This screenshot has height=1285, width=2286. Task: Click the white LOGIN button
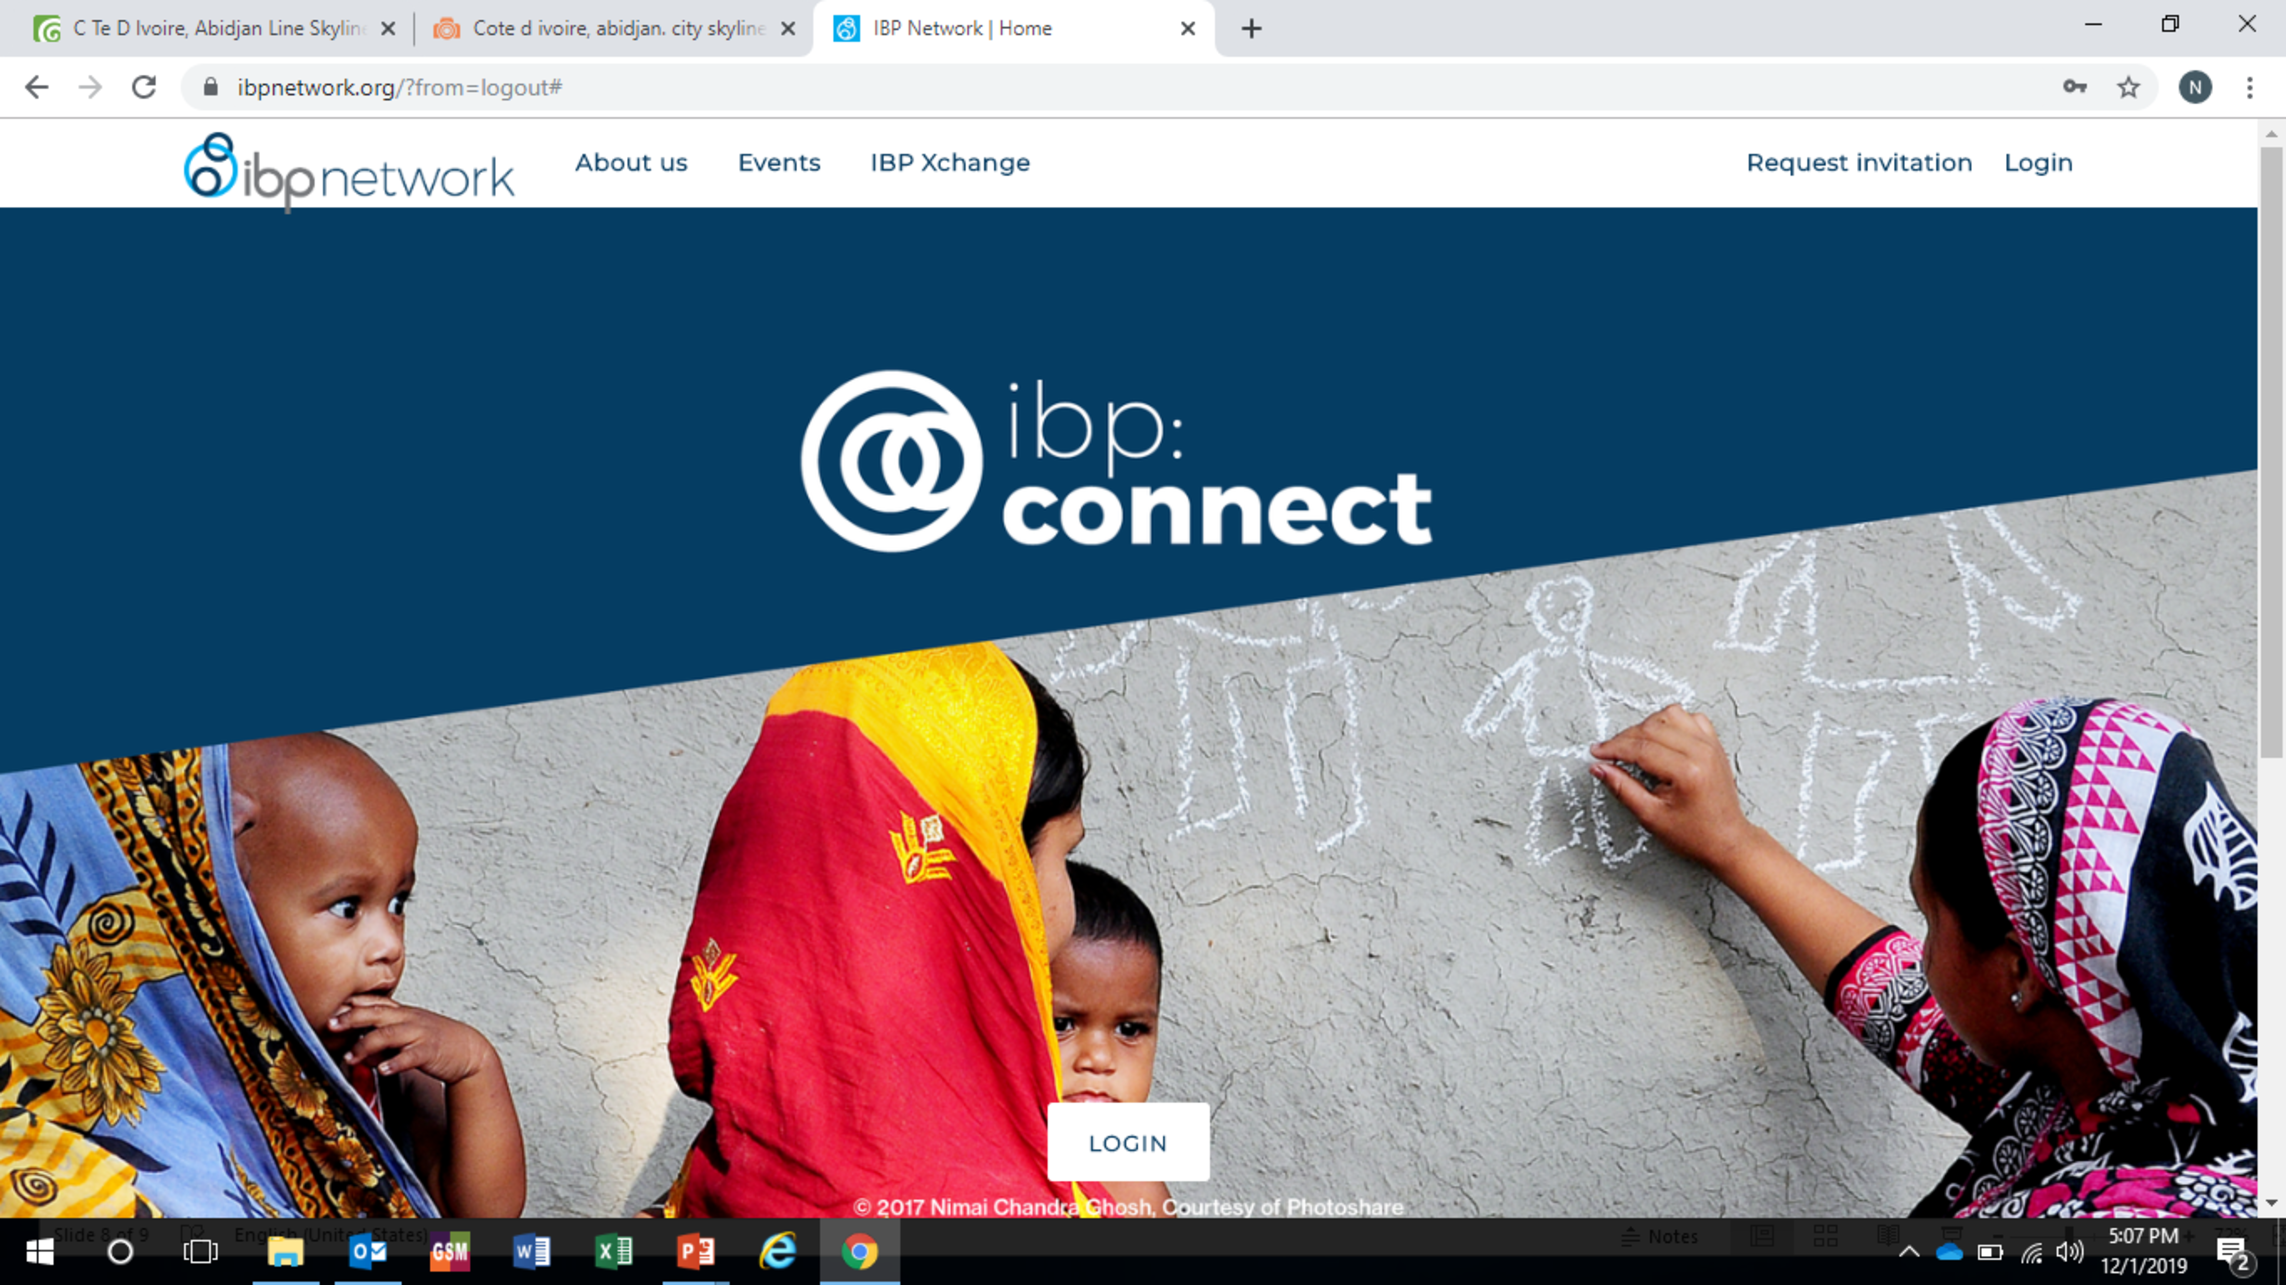[x=1128, y=1142]
